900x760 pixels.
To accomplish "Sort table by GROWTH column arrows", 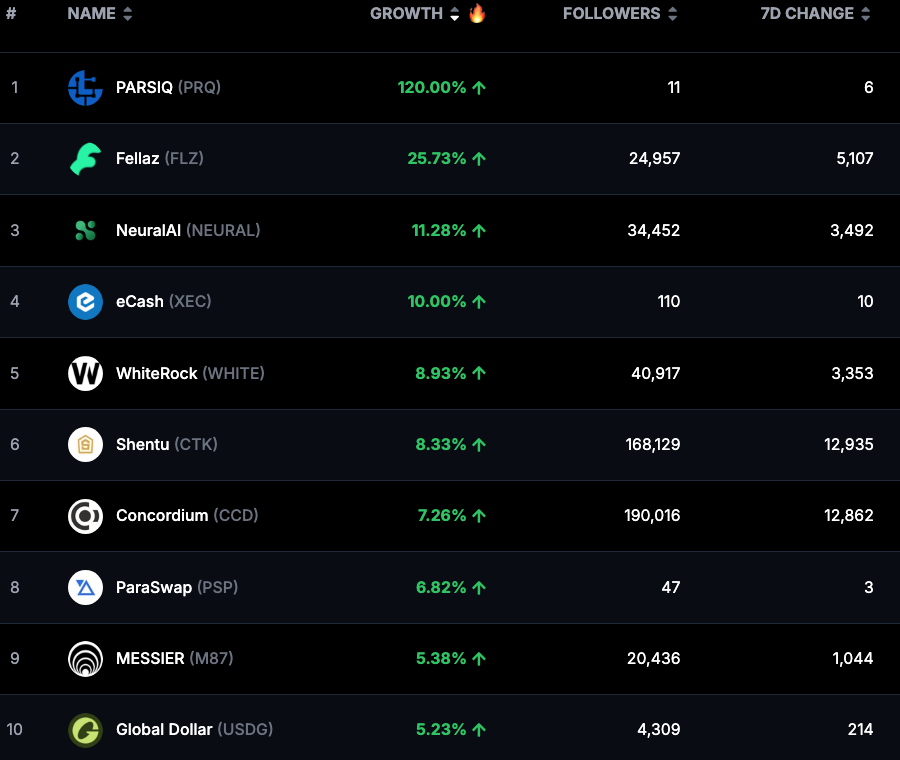I will coord(454,14).
